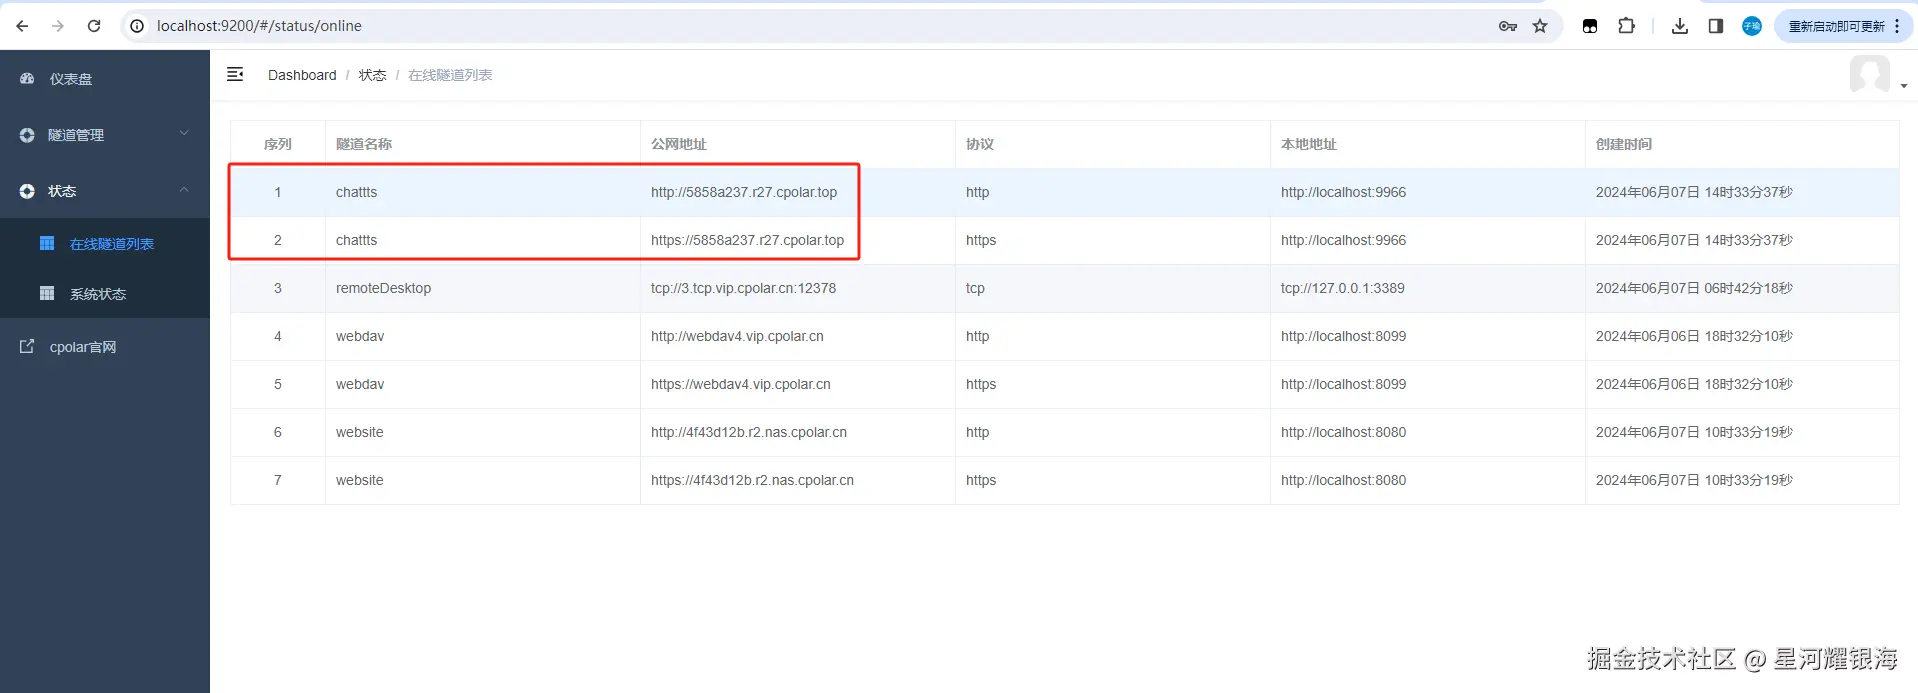Image resolution: width=1918 pixels, height=693 pixels.
Task: Click 状态 breadcrumb
Action: 372,75
